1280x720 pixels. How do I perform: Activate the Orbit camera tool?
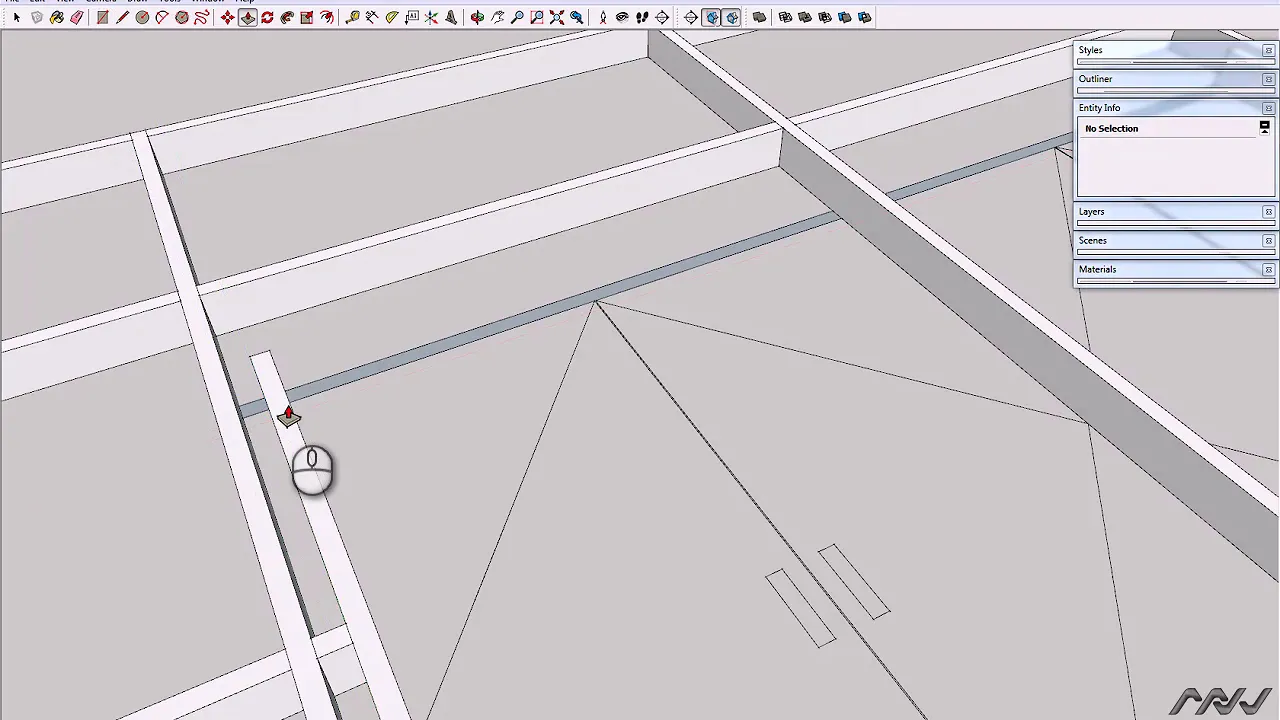pyautogui.click(x=477, y=17)
